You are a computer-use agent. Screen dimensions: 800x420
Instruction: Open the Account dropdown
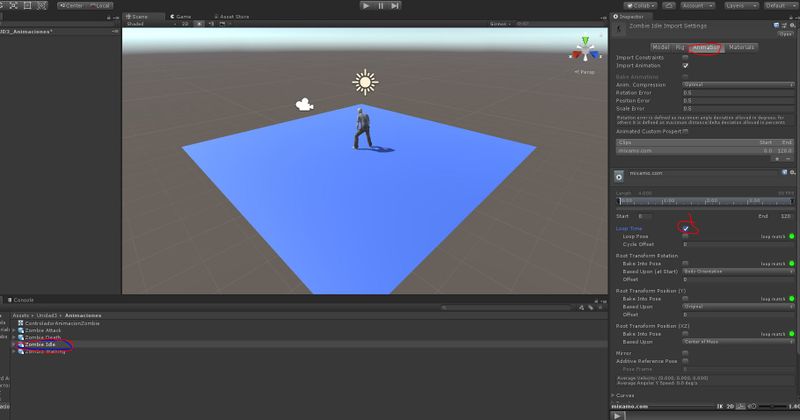pyautogui.click(x=697, y=6)
